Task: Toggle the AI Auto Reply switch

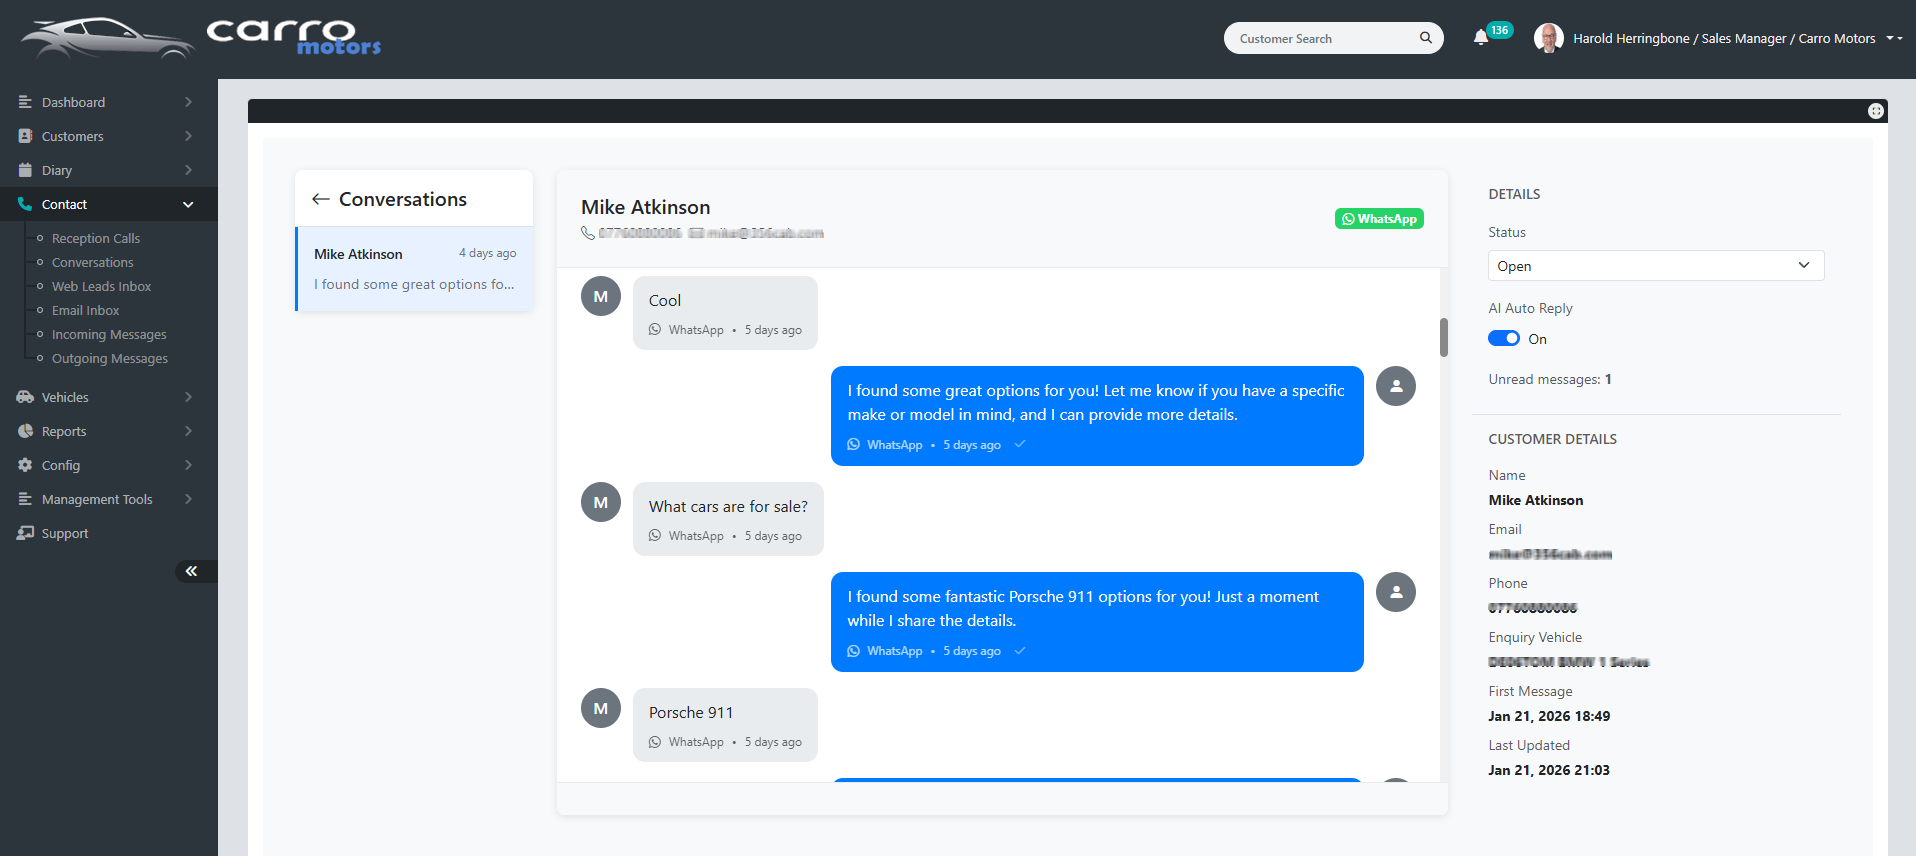Action: point(1503,339)
